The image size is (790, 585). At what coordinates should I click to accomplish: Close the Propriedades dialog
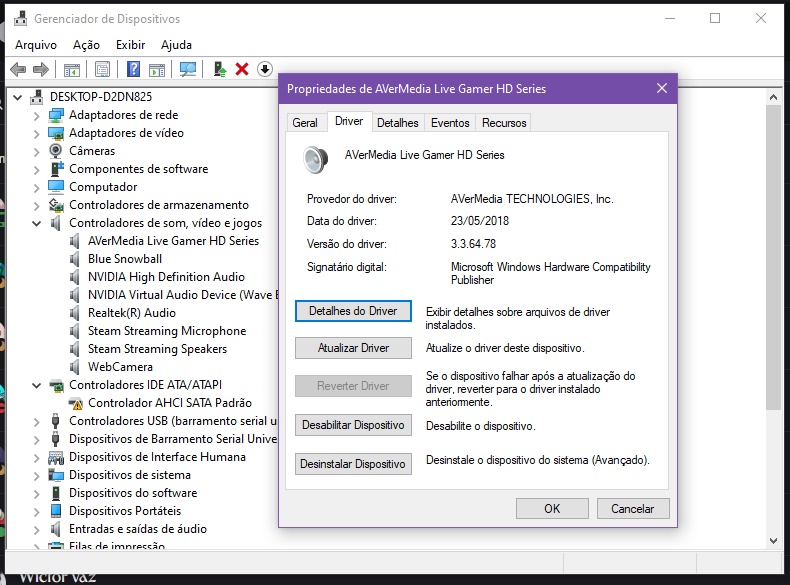click(662, 89)
